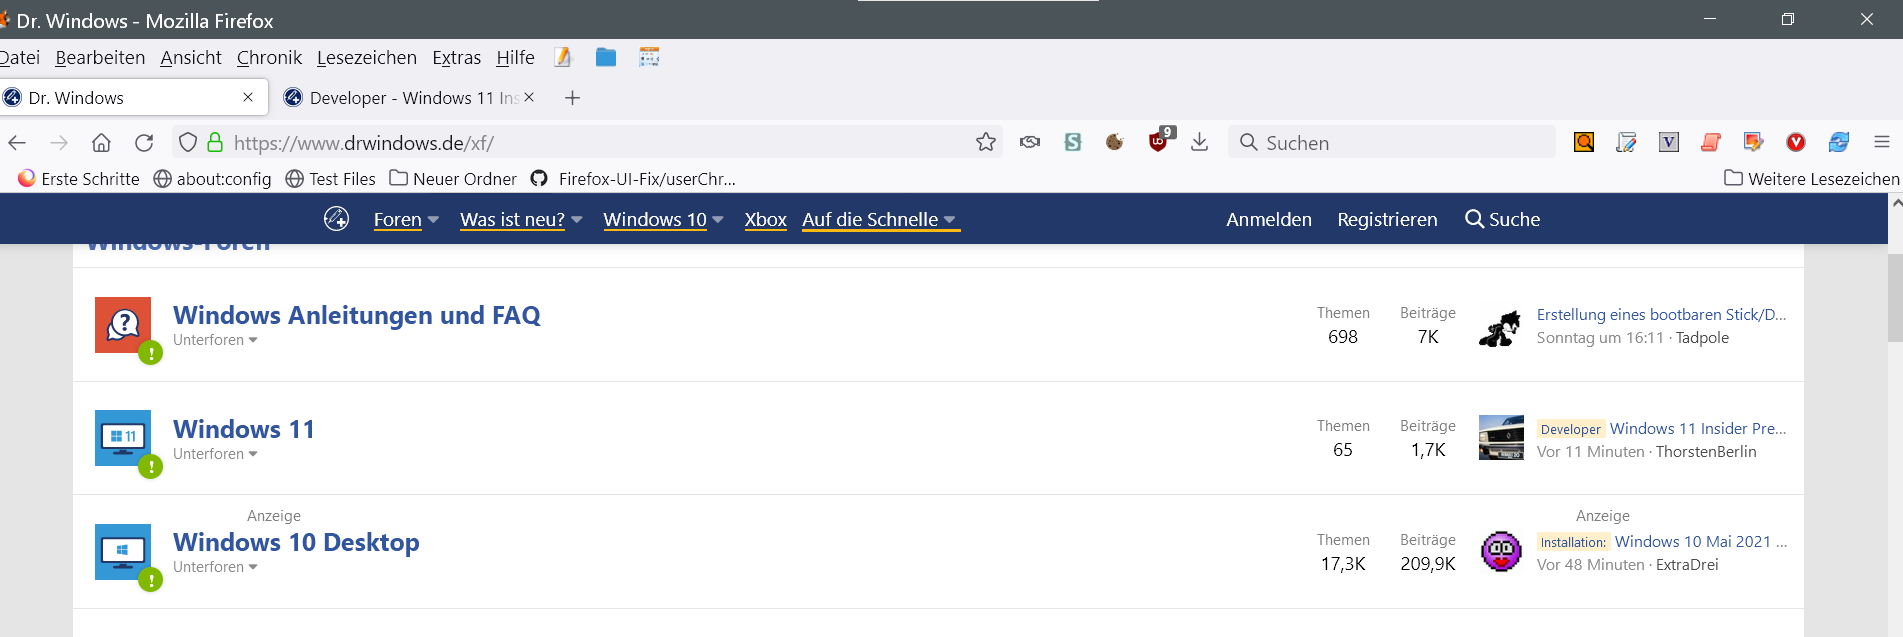This screenshot has height=637, width=1903.
Task: Open the Windows Anleitungen und FAQ forum
Action: pos(357,315)
